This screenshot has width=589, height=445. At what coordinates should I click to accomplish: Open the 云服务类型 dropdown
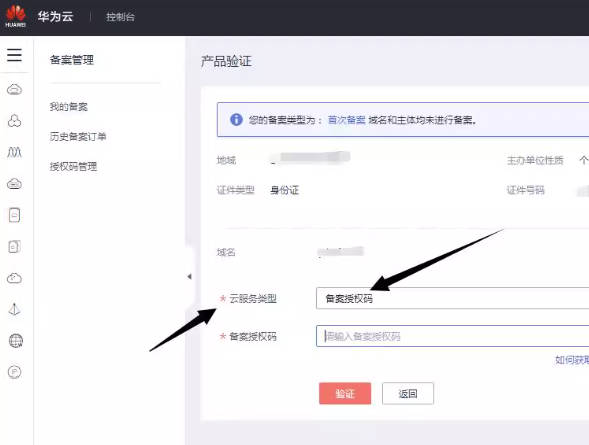tap(452, 299)
